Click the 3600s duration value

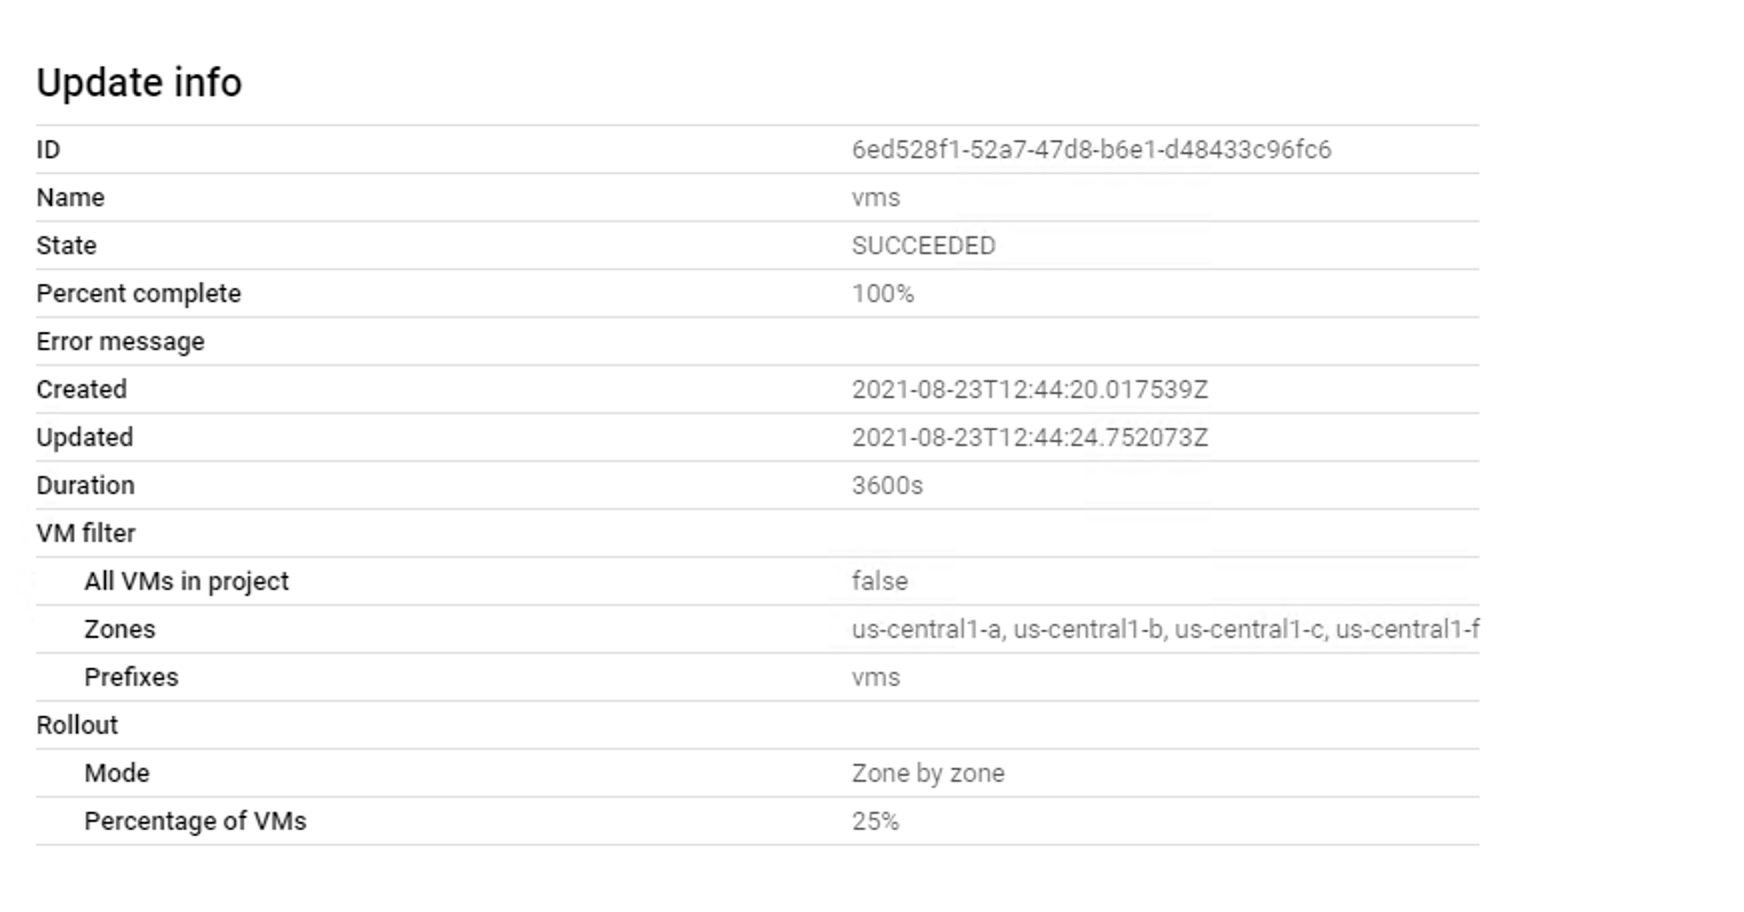[887, 486]
